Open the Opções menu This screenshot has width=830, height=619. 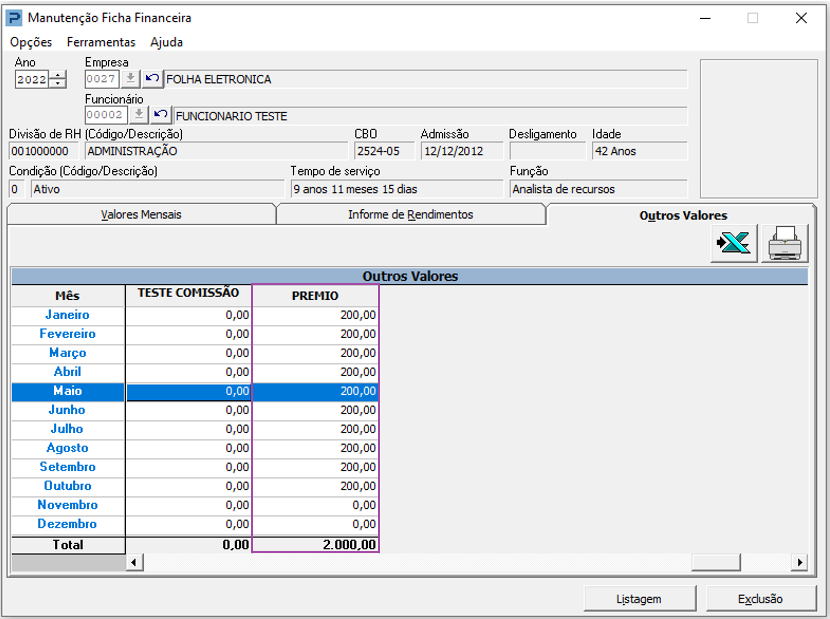pos(31,42)
